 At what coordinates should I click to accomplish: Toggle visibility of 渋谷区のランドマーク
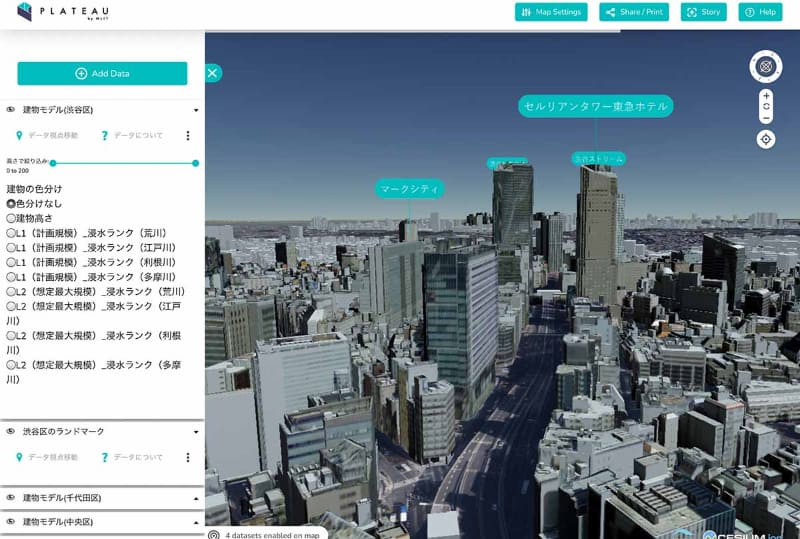coord(10,431)
